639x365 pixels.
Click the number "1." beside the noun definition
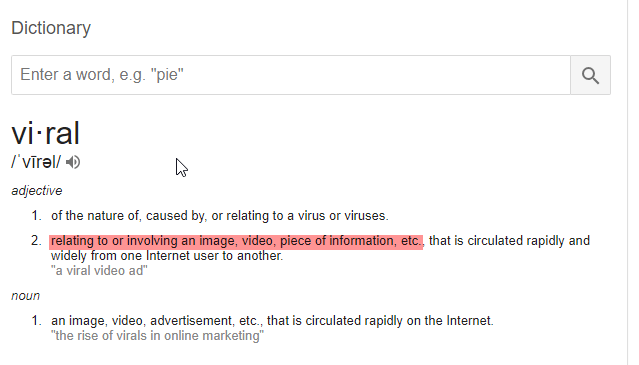click(37, 321)
